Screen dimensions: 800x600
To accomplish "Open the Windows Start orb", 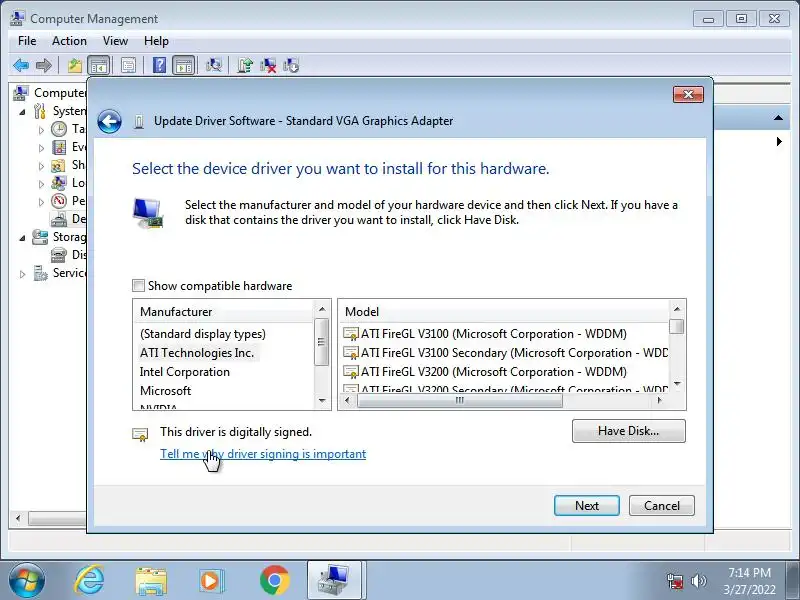I will [x=27, y=581].
